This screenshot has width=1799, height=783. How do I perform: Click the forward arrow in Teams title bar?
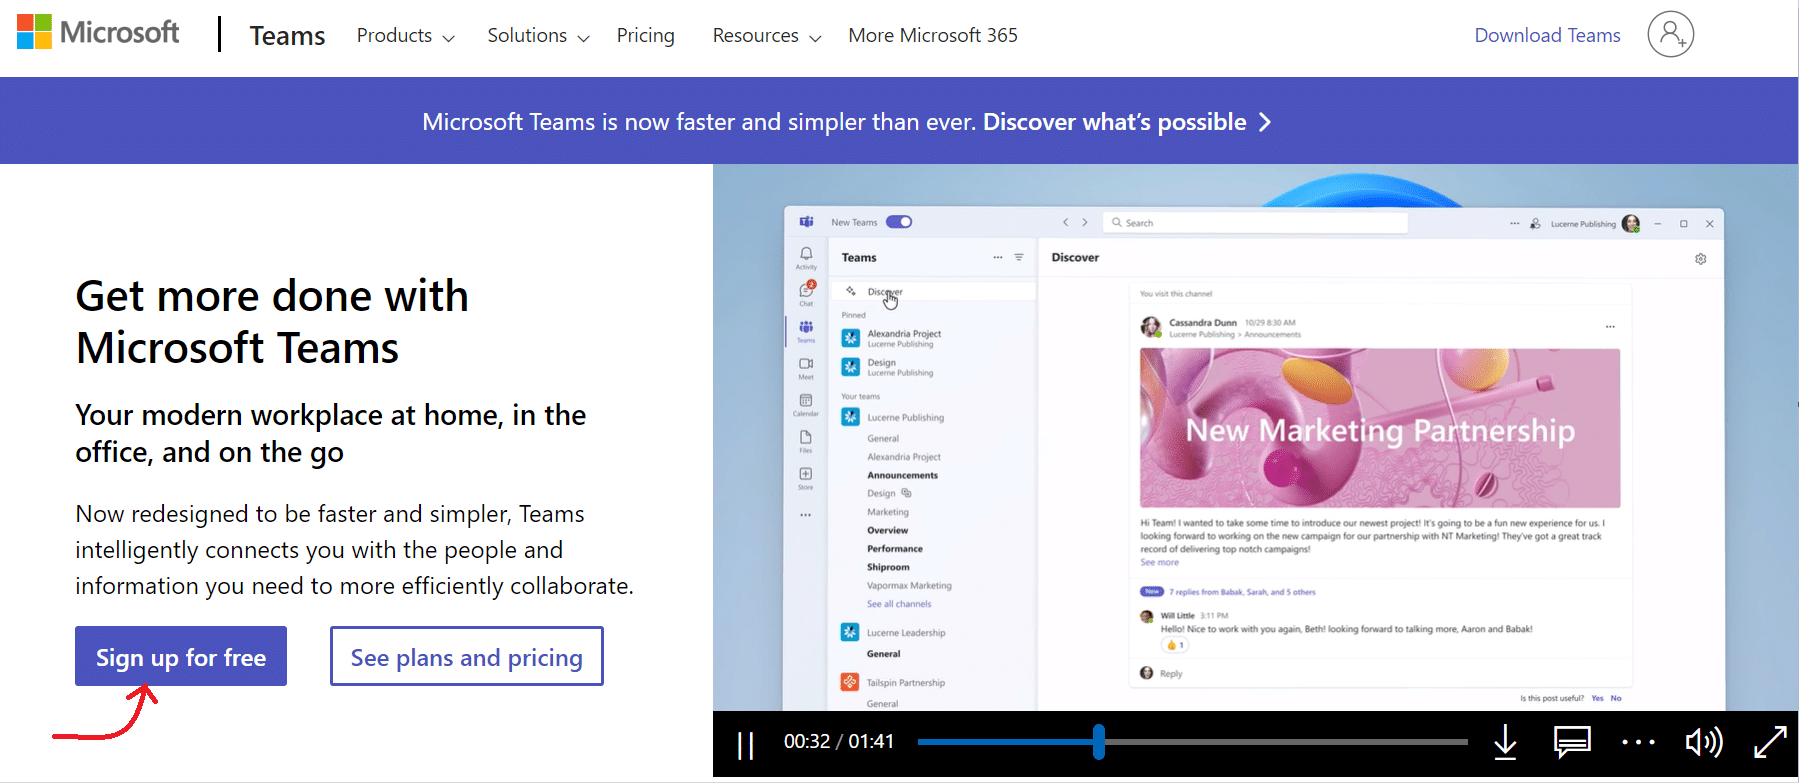[x=1085, y=223]
